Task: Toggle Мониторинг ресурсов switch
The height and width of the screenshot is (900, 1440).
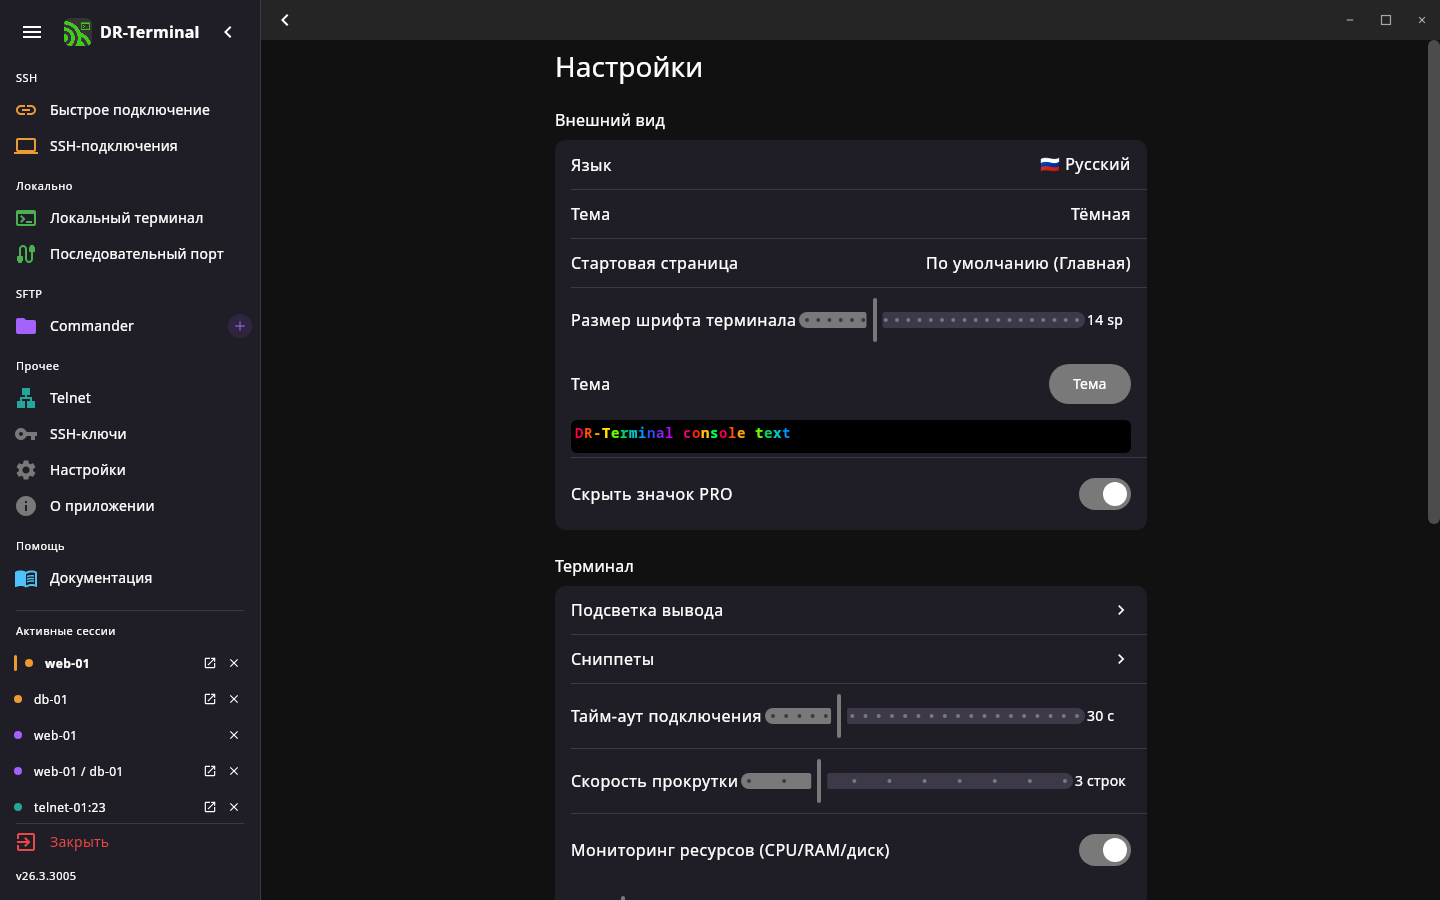Action: pyautogui.click(x=1104, y=850)
